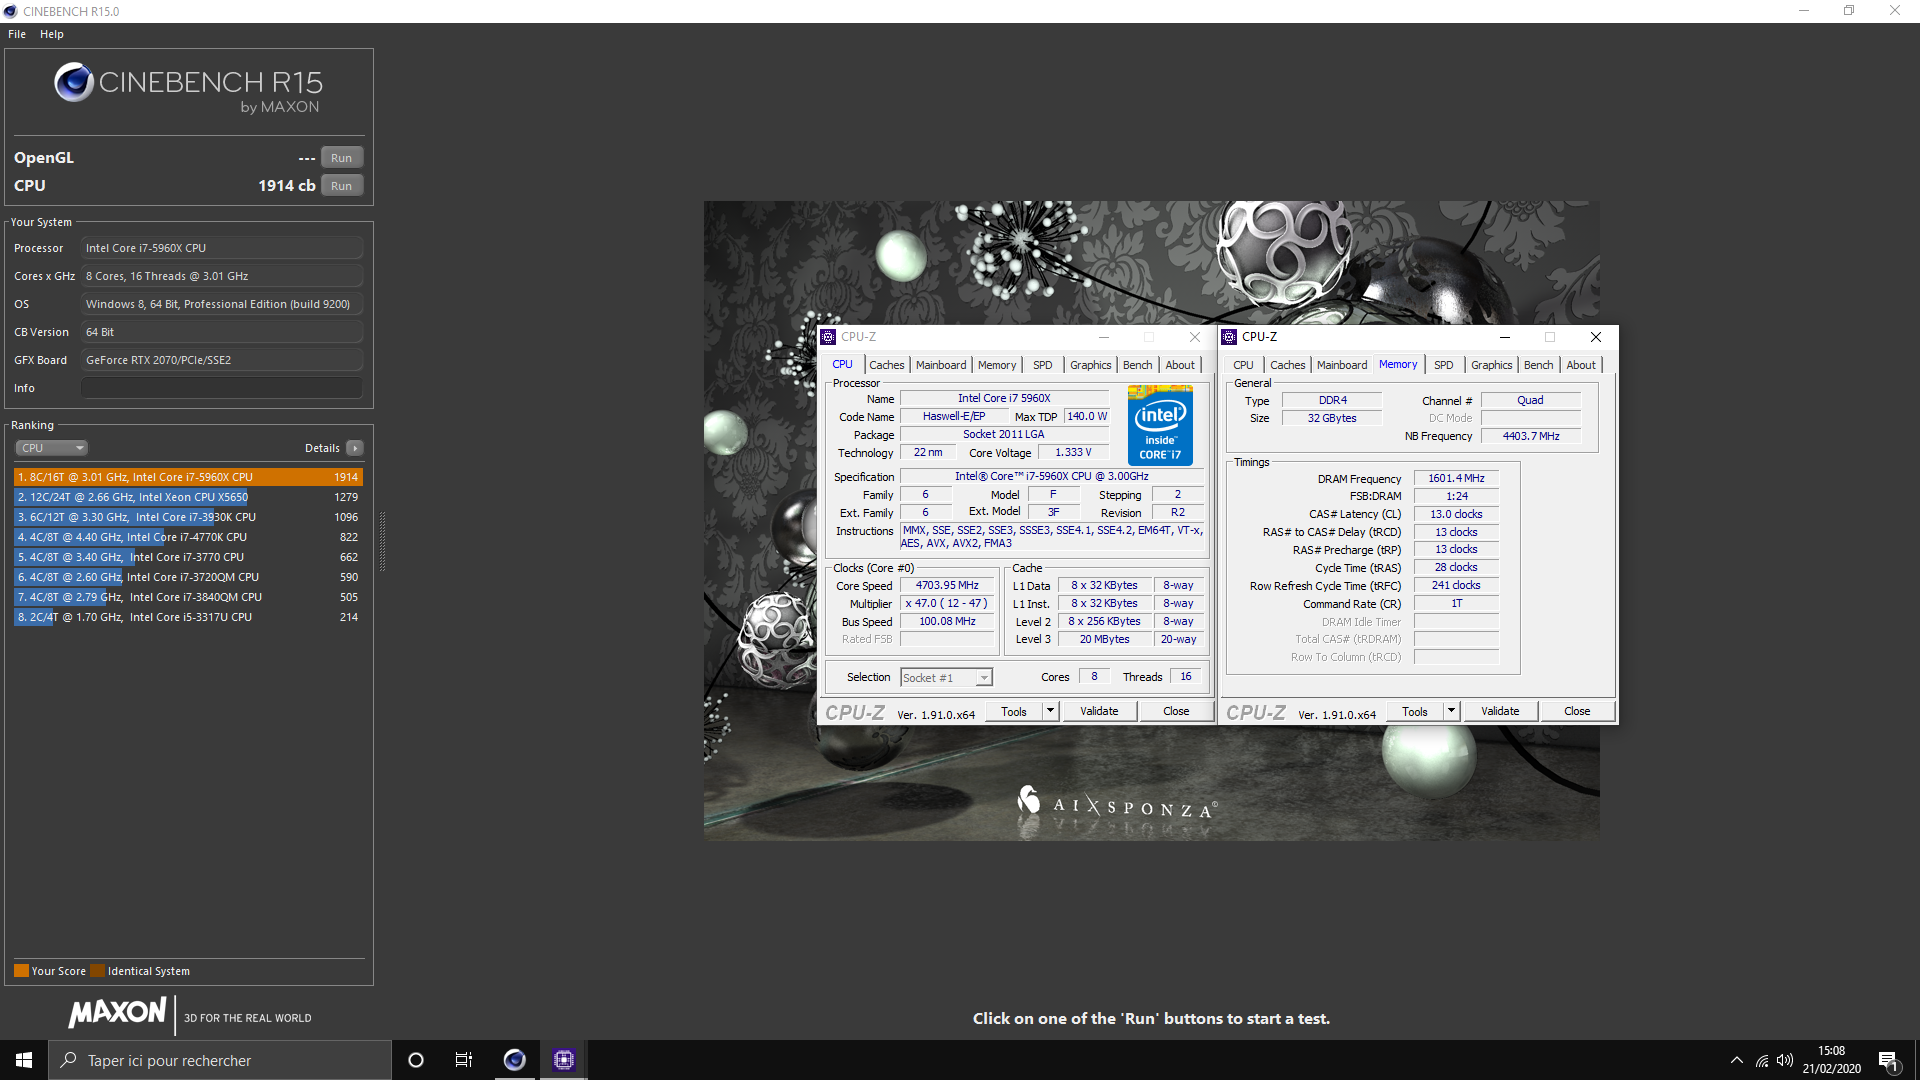Select ranking row Intel Core i7-3720QM CPU
This screenshot has width=1920, height=1080.
(188, 577)
